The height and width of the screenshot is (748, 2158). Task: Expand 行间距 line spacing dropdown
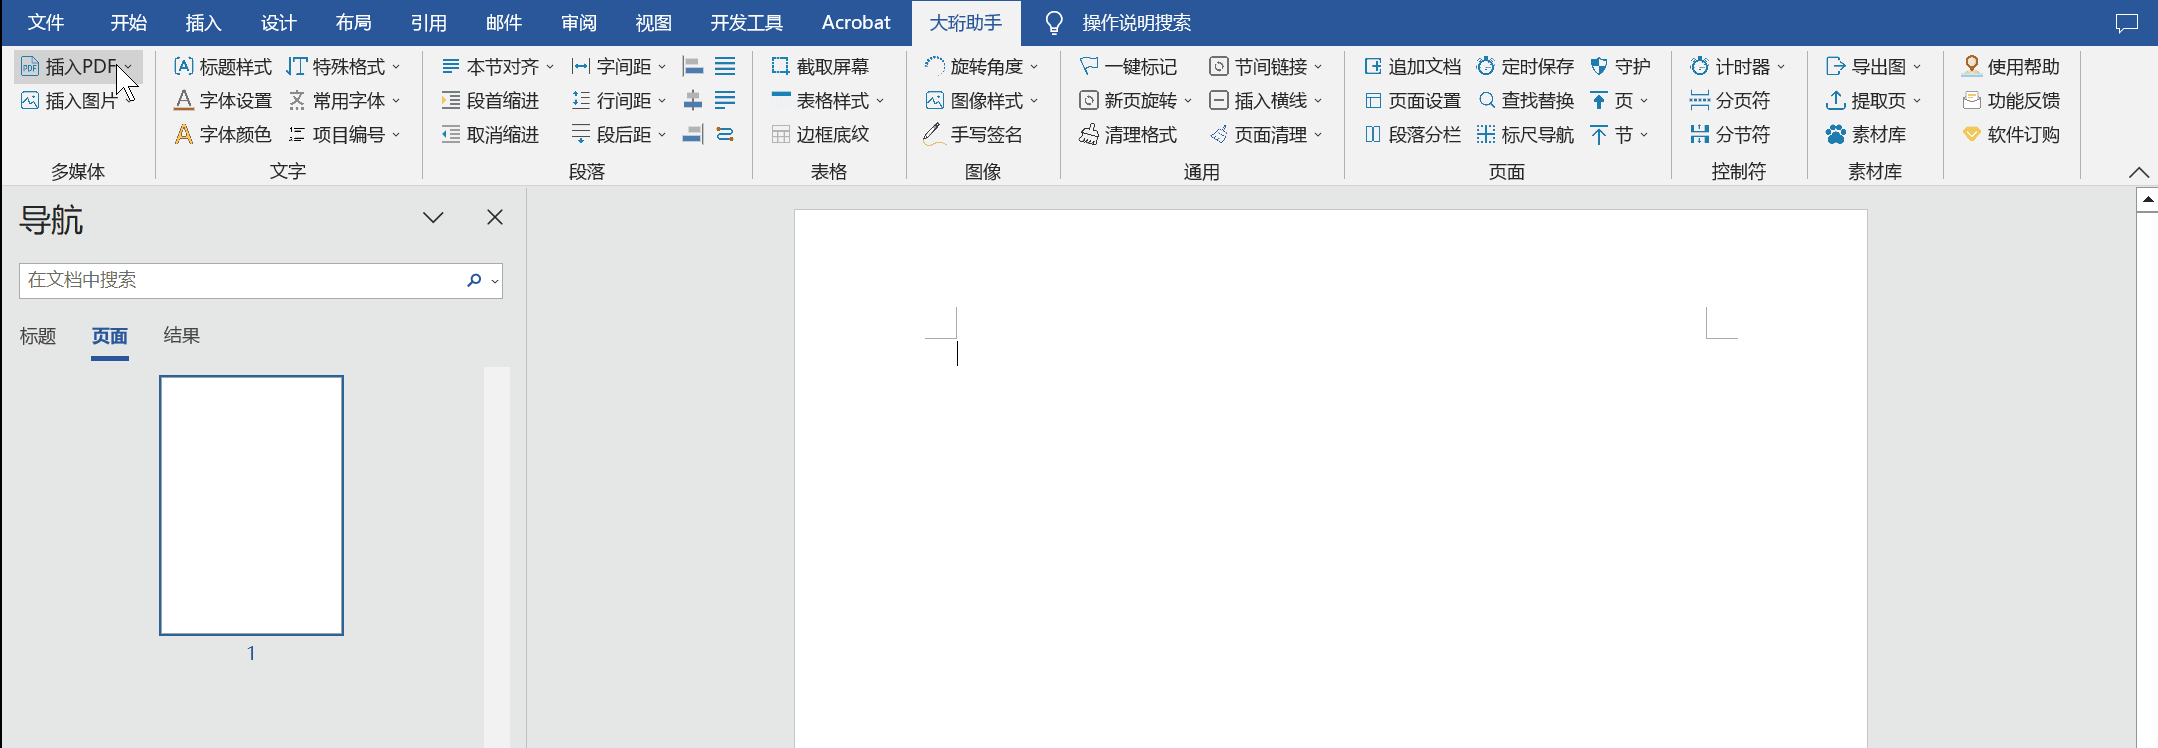click(662, 102)
